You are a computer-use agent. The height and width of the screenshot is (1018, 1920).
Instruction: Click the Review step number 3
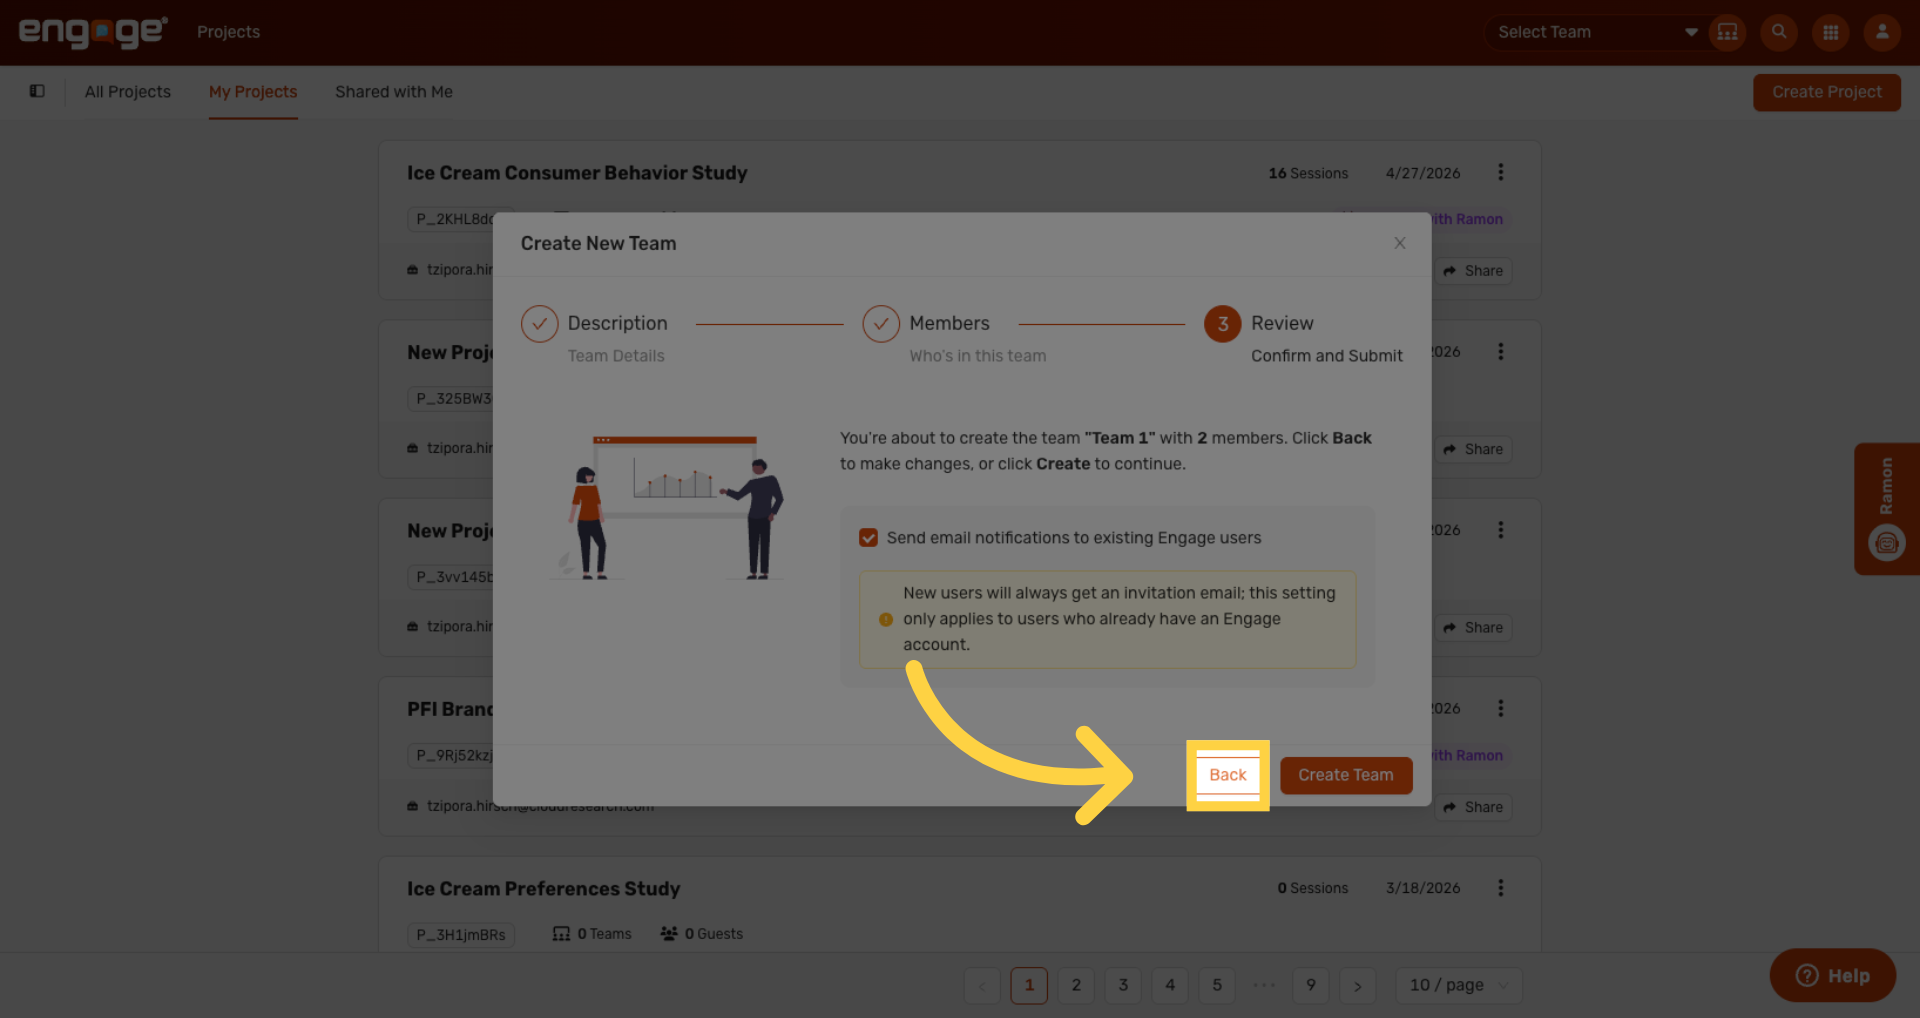click(1222, 324)
